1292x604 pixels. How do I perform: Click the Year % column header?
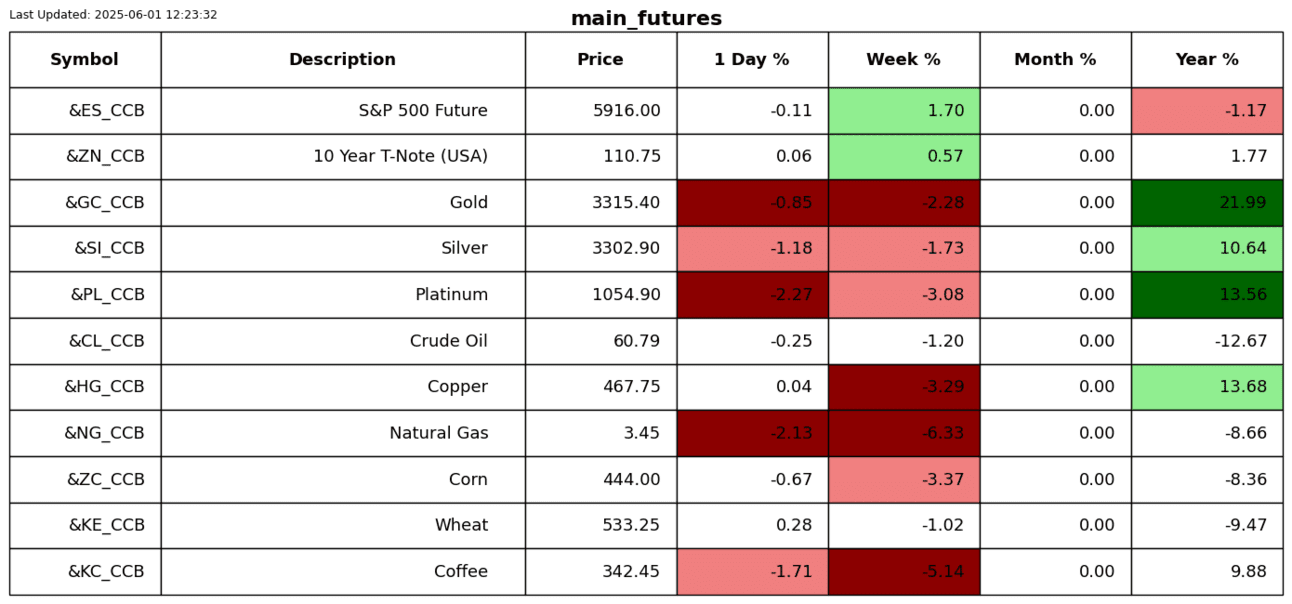[x=1207, y=60]
